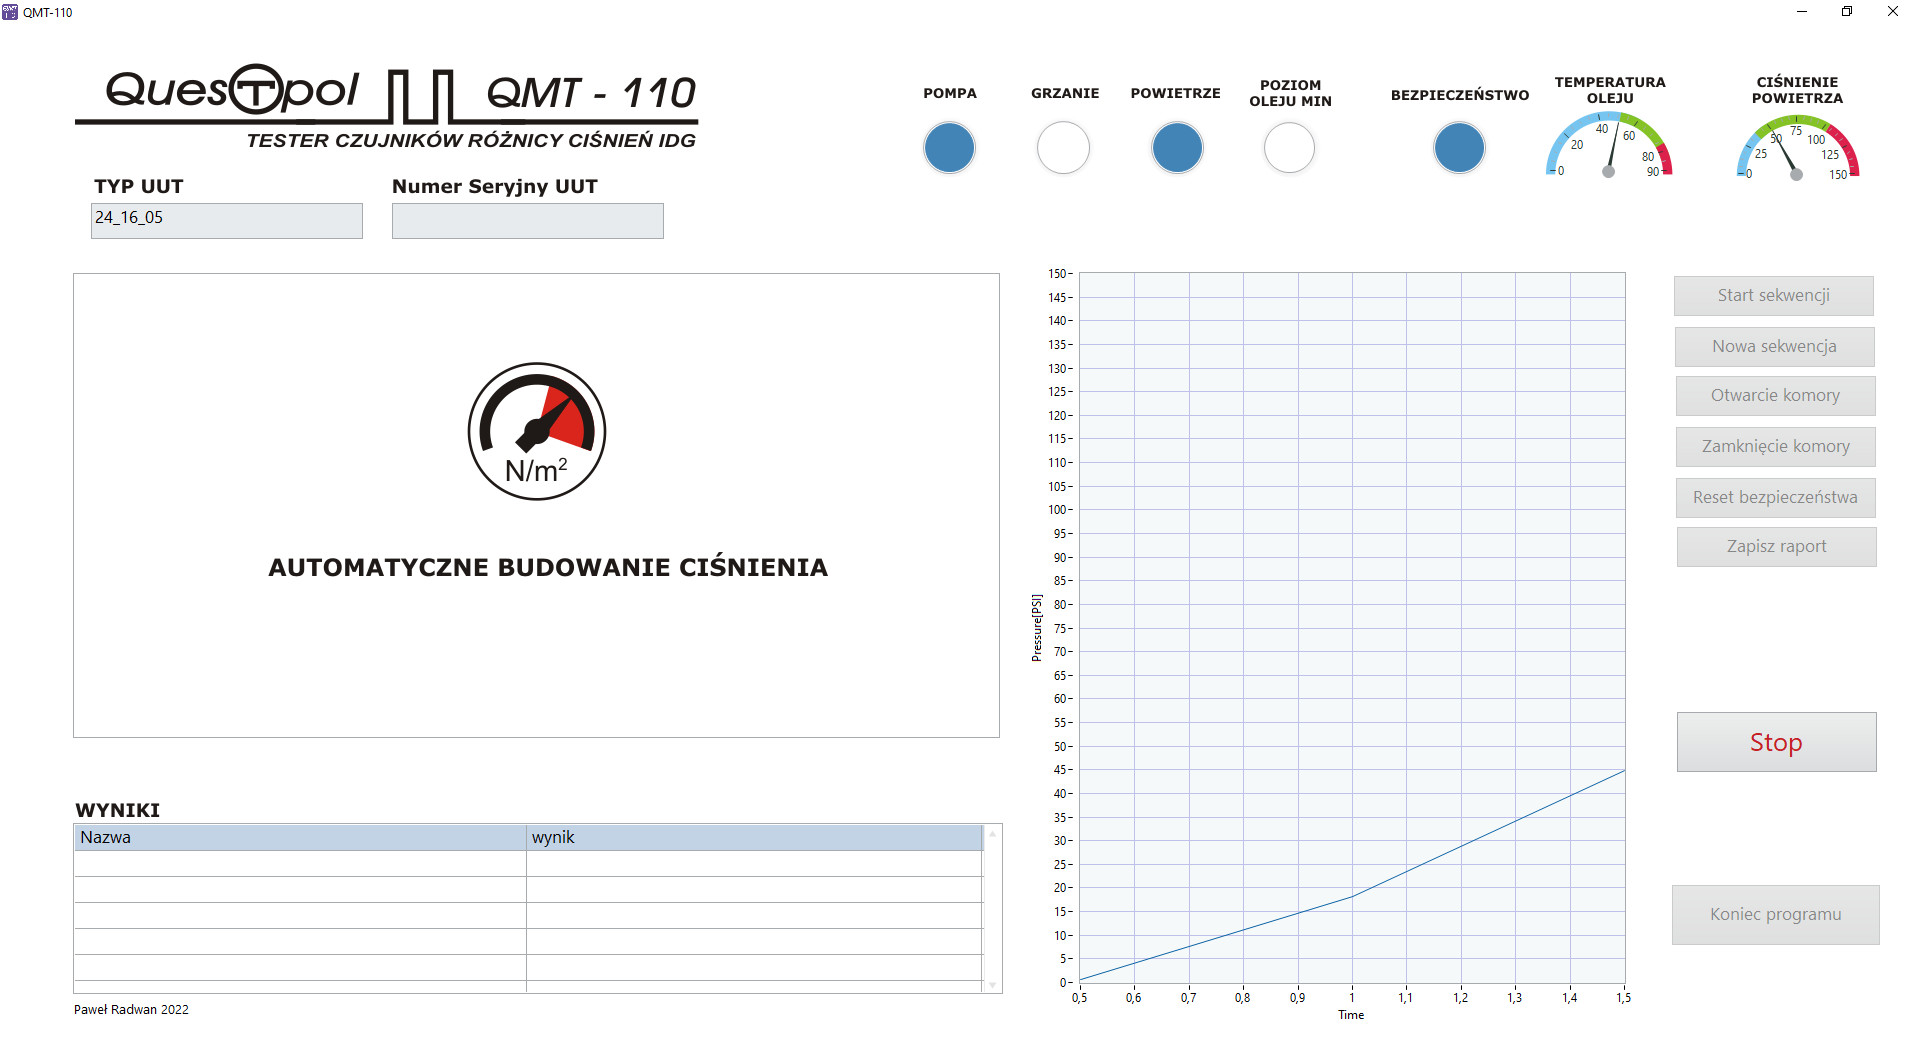
Task: Click the Nowa sekwencja button
Action: [x=1775, y=346]
